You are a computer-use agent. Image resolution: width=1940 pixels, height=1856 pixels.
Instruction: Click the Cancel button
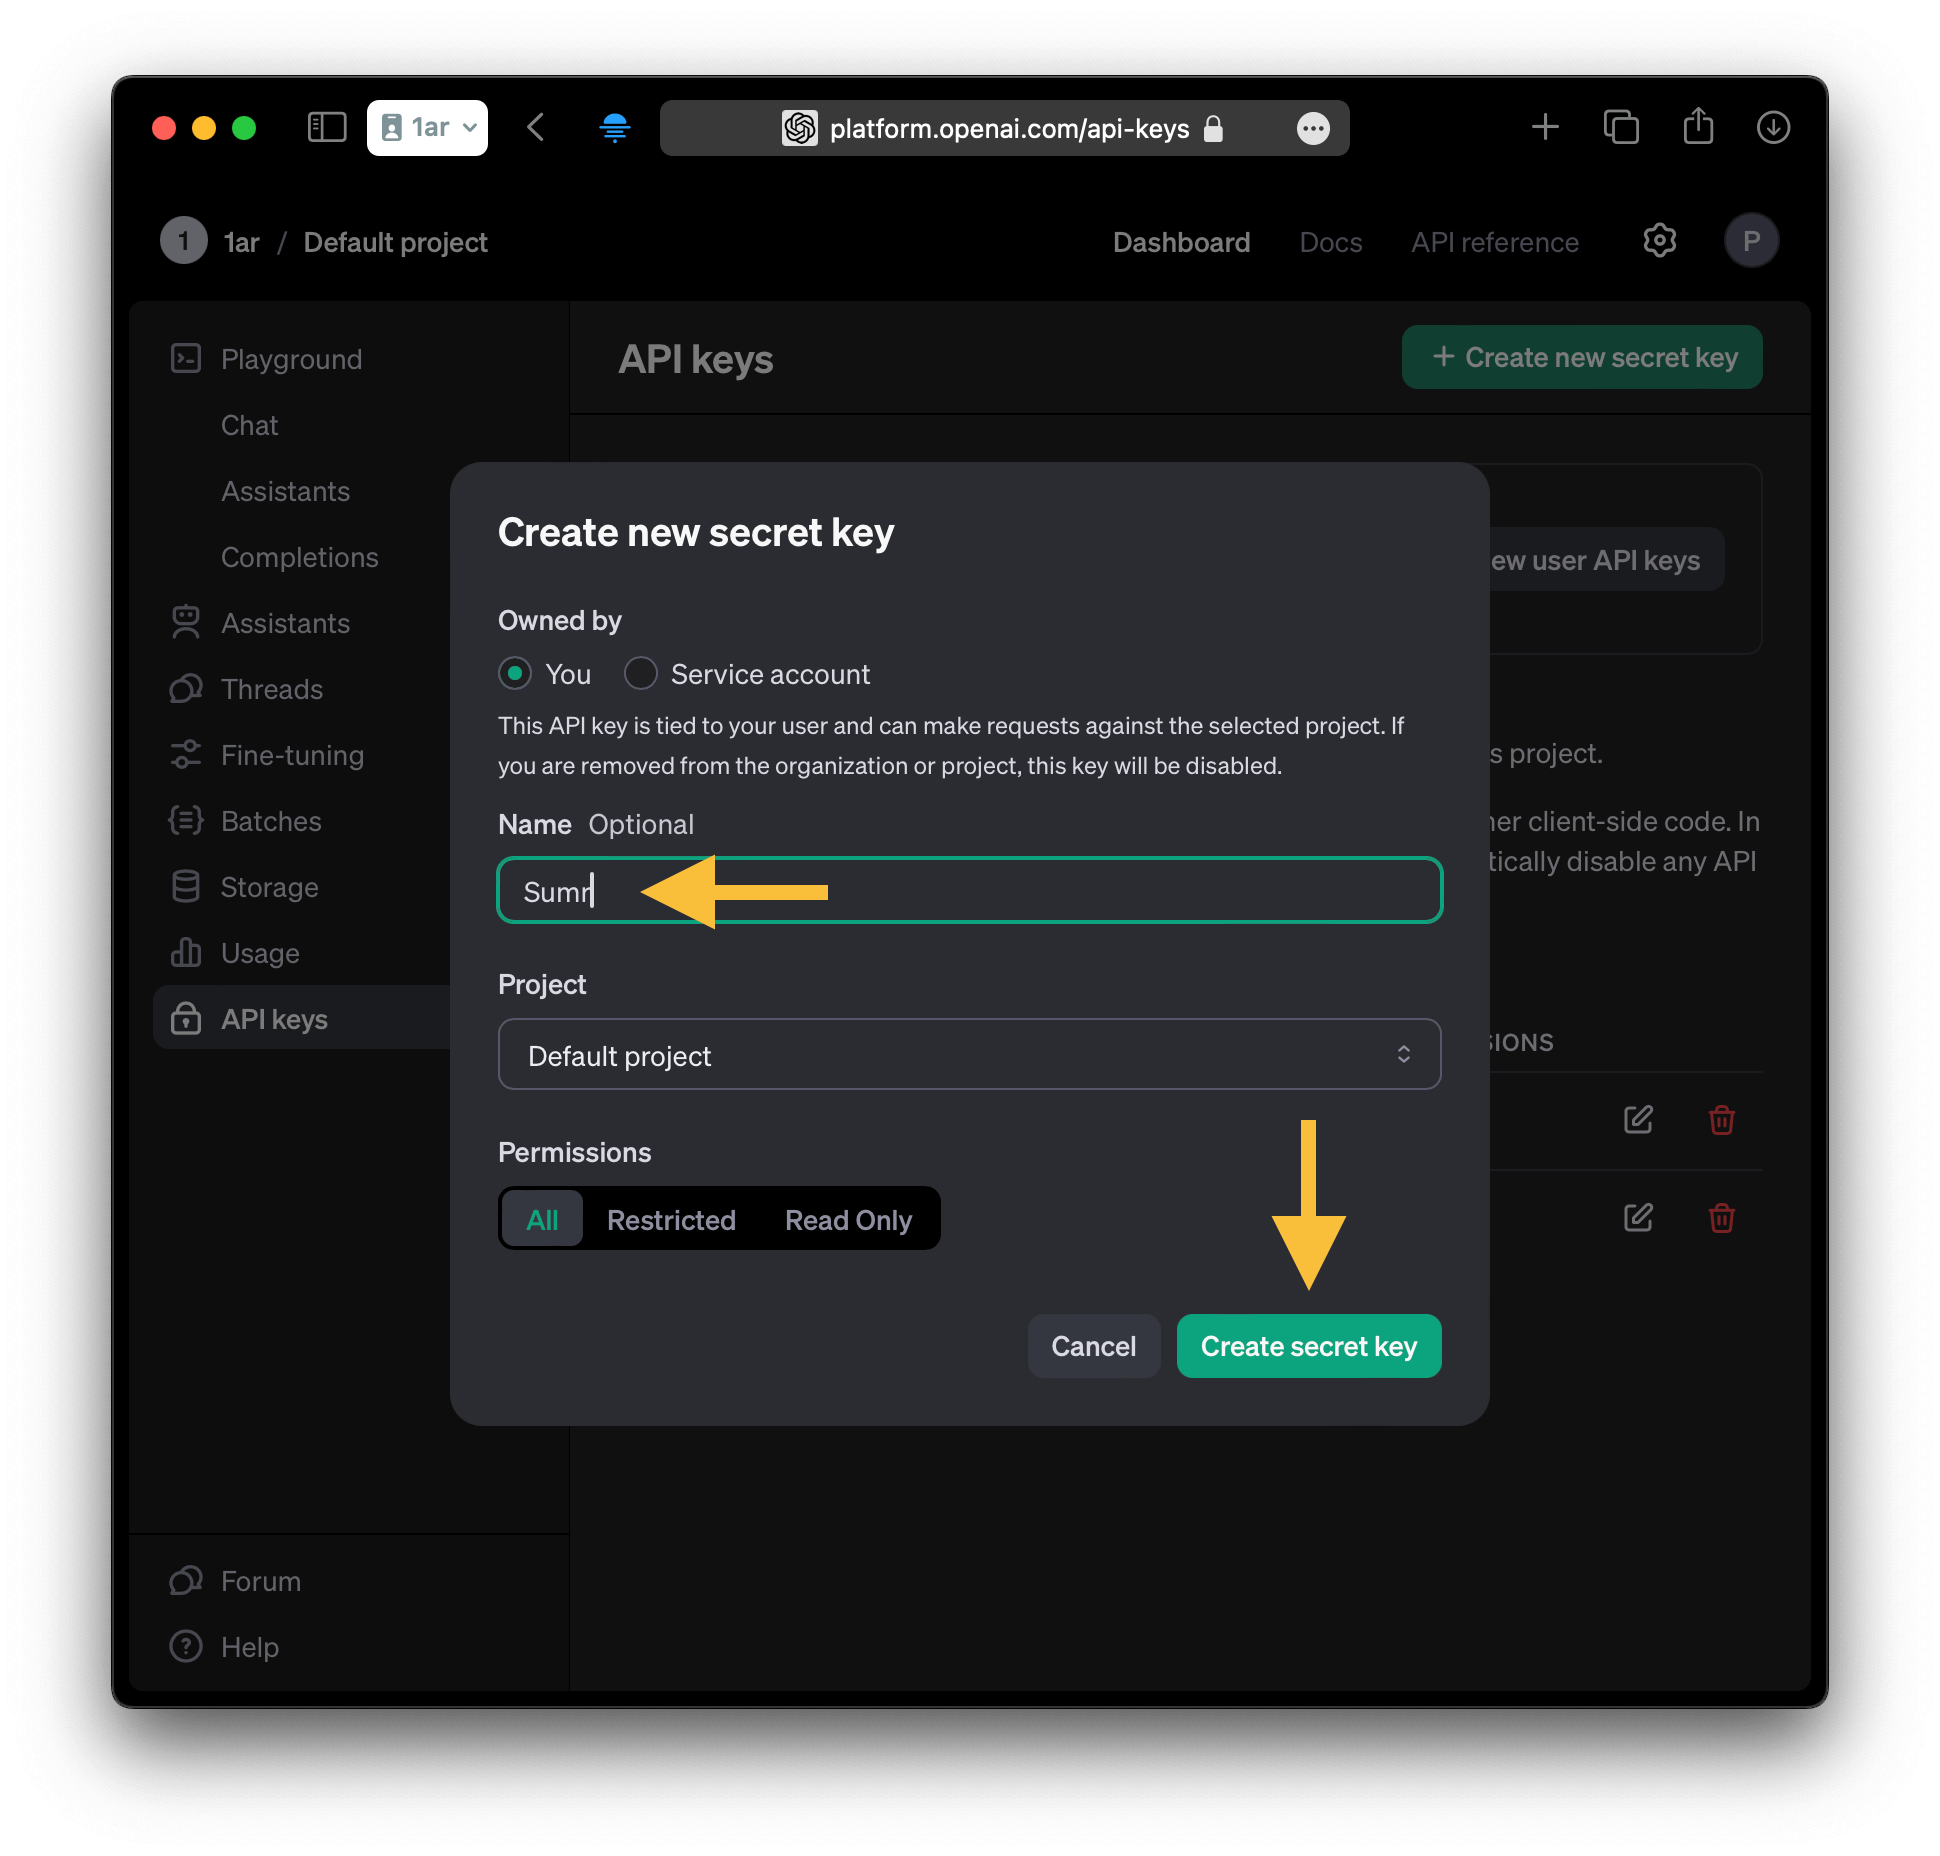(x=1095, y=1345)
